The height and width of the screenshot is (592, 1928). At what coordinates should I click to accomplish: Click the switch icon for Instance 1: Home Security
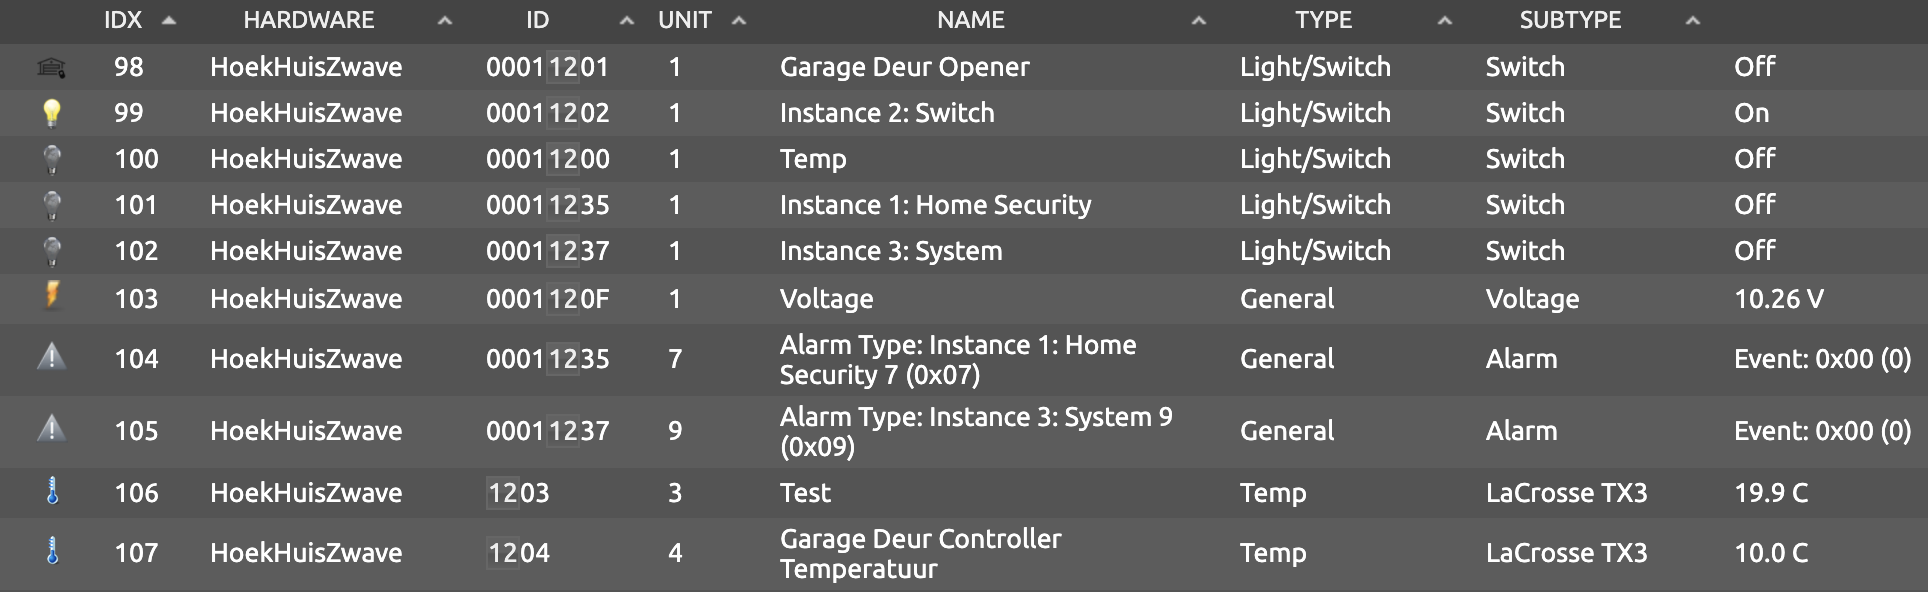pyautogui.click(x=52, y=204)
